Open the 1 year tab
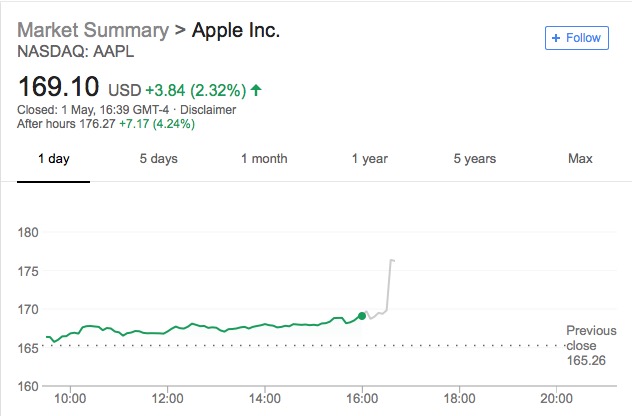 pos(370,159)
